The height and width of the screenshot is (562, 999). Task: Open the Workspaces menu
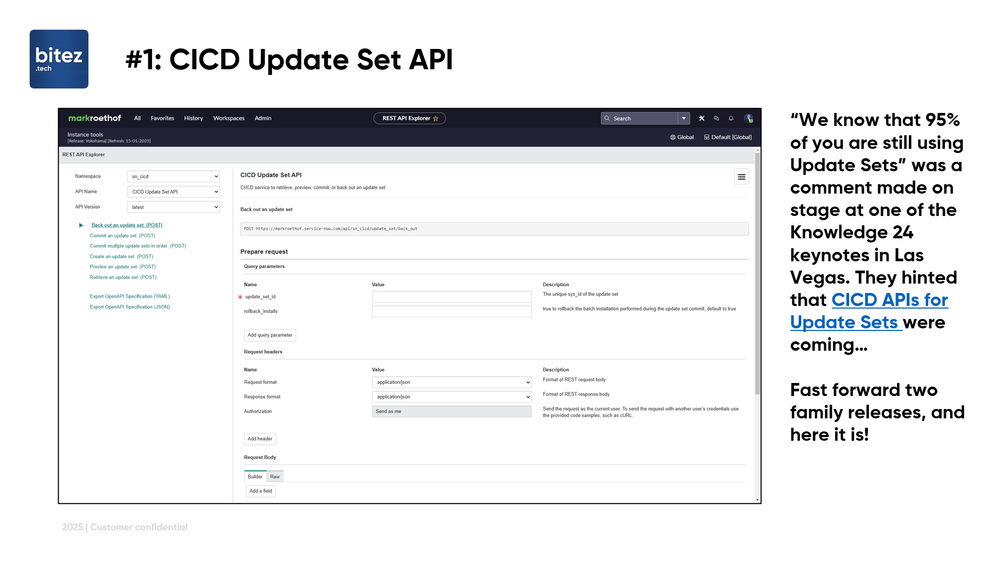click(x=229, y=119)
